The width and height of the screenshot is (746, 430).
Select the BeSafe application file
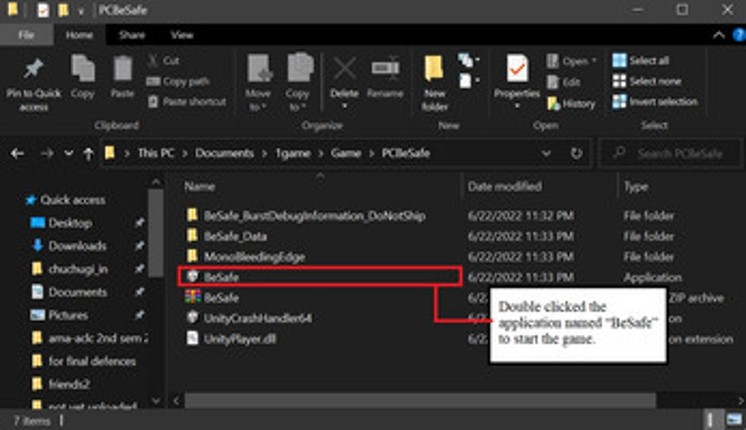(x=222, y=276)
